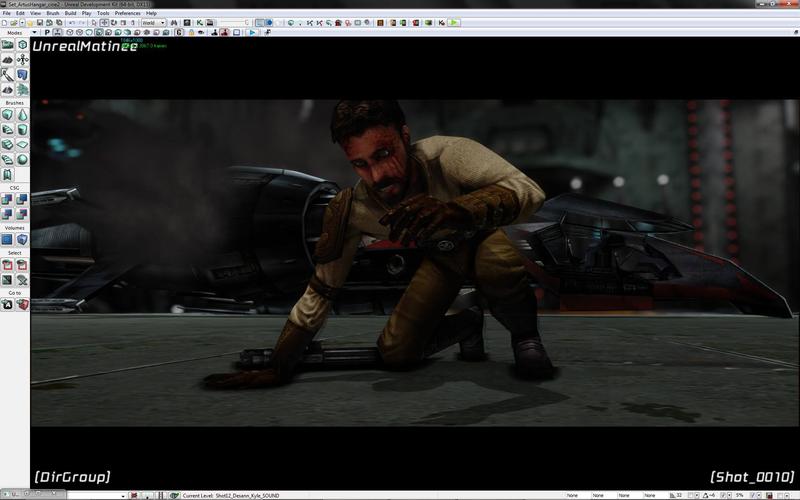Viewport: 800px width, 500px height.
Task: Open Kismet with the green K icon
Action: pos(199,23)
